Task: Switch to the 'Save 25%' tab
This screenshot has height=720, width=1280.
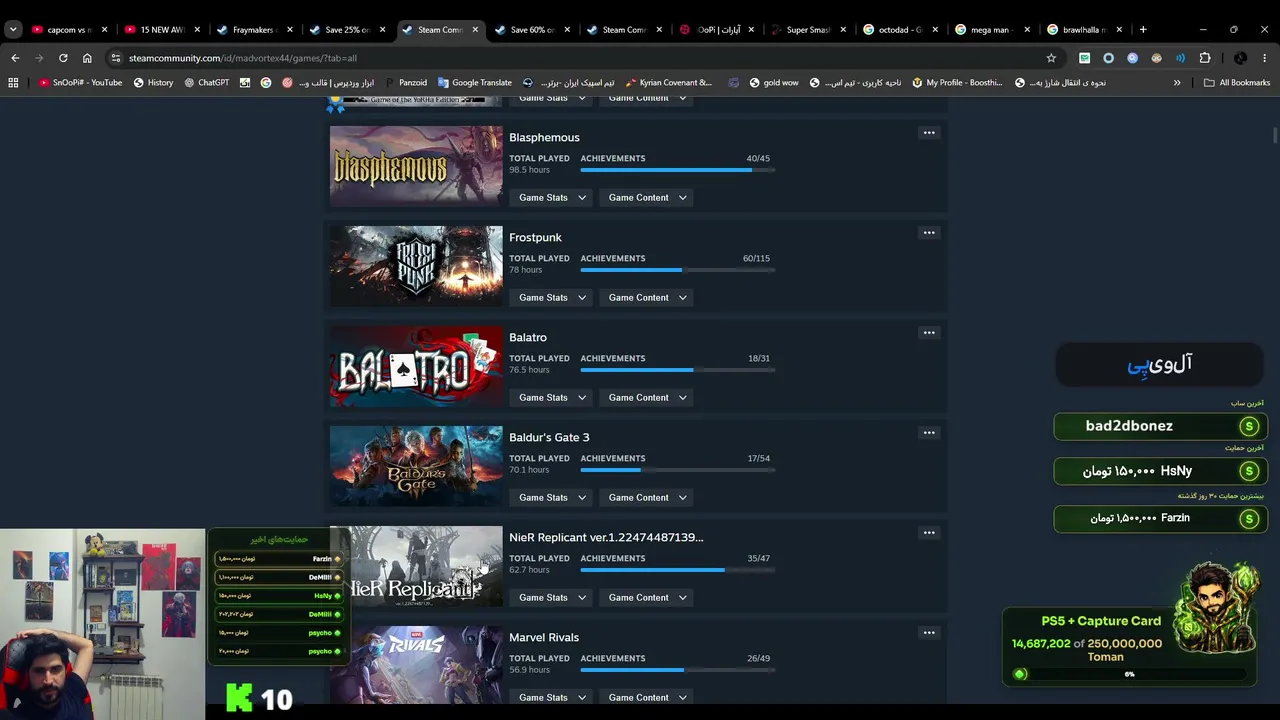Action: (347, 30)
